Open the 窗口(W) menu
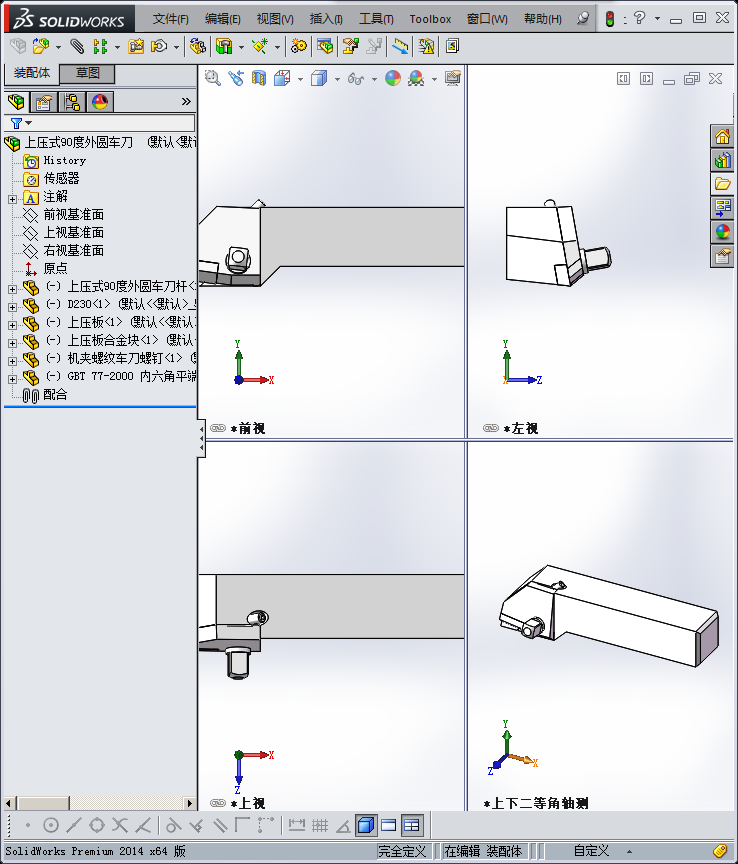This screenshot has height=864, width=738. tap(487, 19)
